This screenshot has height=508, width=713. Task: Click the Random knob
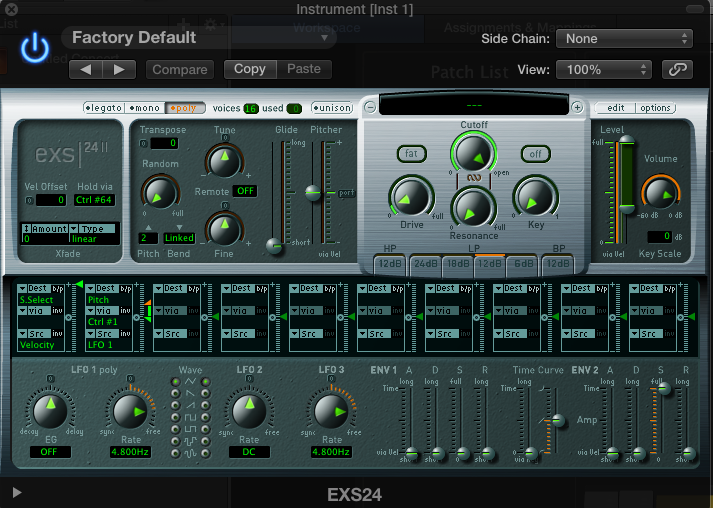pos(160,193)
